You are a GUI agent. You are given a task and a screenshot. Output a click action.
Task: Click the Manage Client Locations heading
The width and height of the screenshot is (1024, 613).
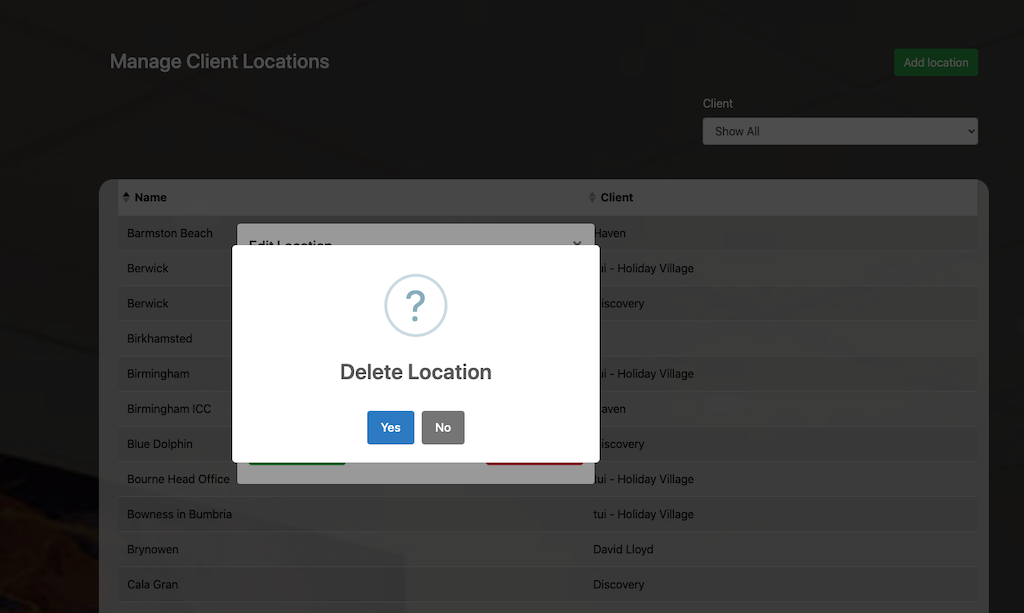[x=219, y=62]
